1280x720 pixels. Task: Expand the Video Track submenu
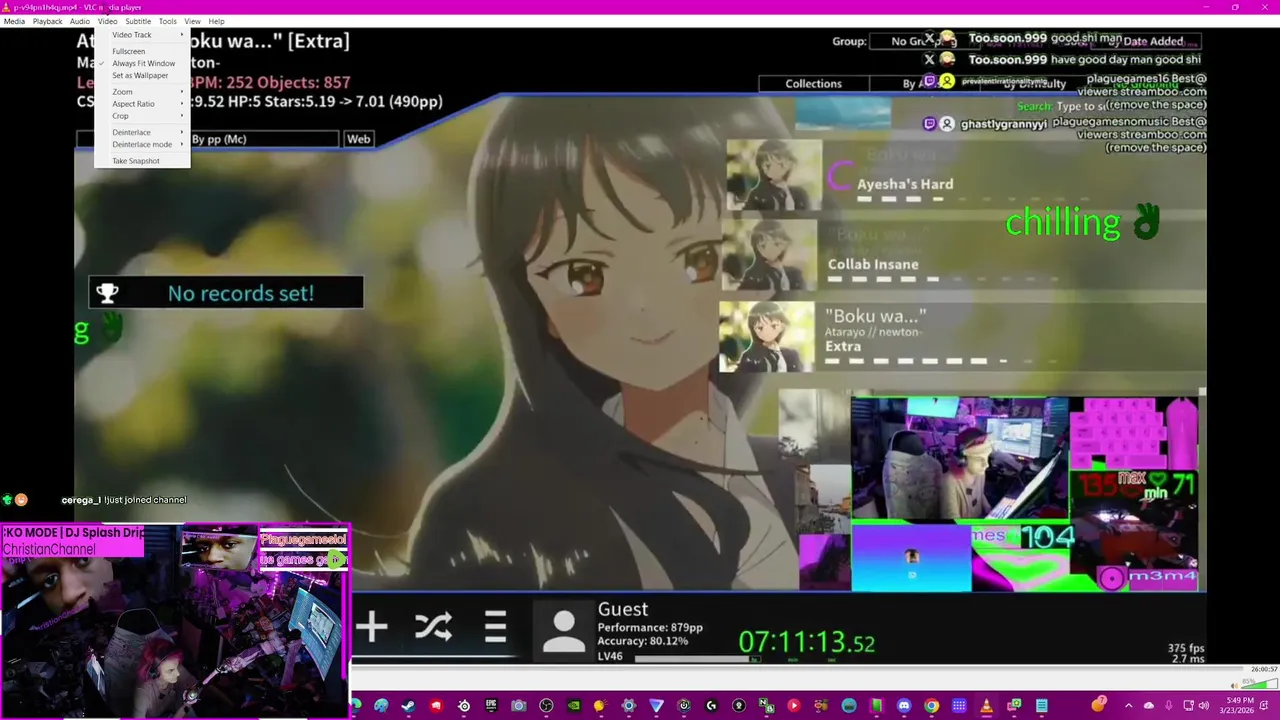tap(142, 35)
